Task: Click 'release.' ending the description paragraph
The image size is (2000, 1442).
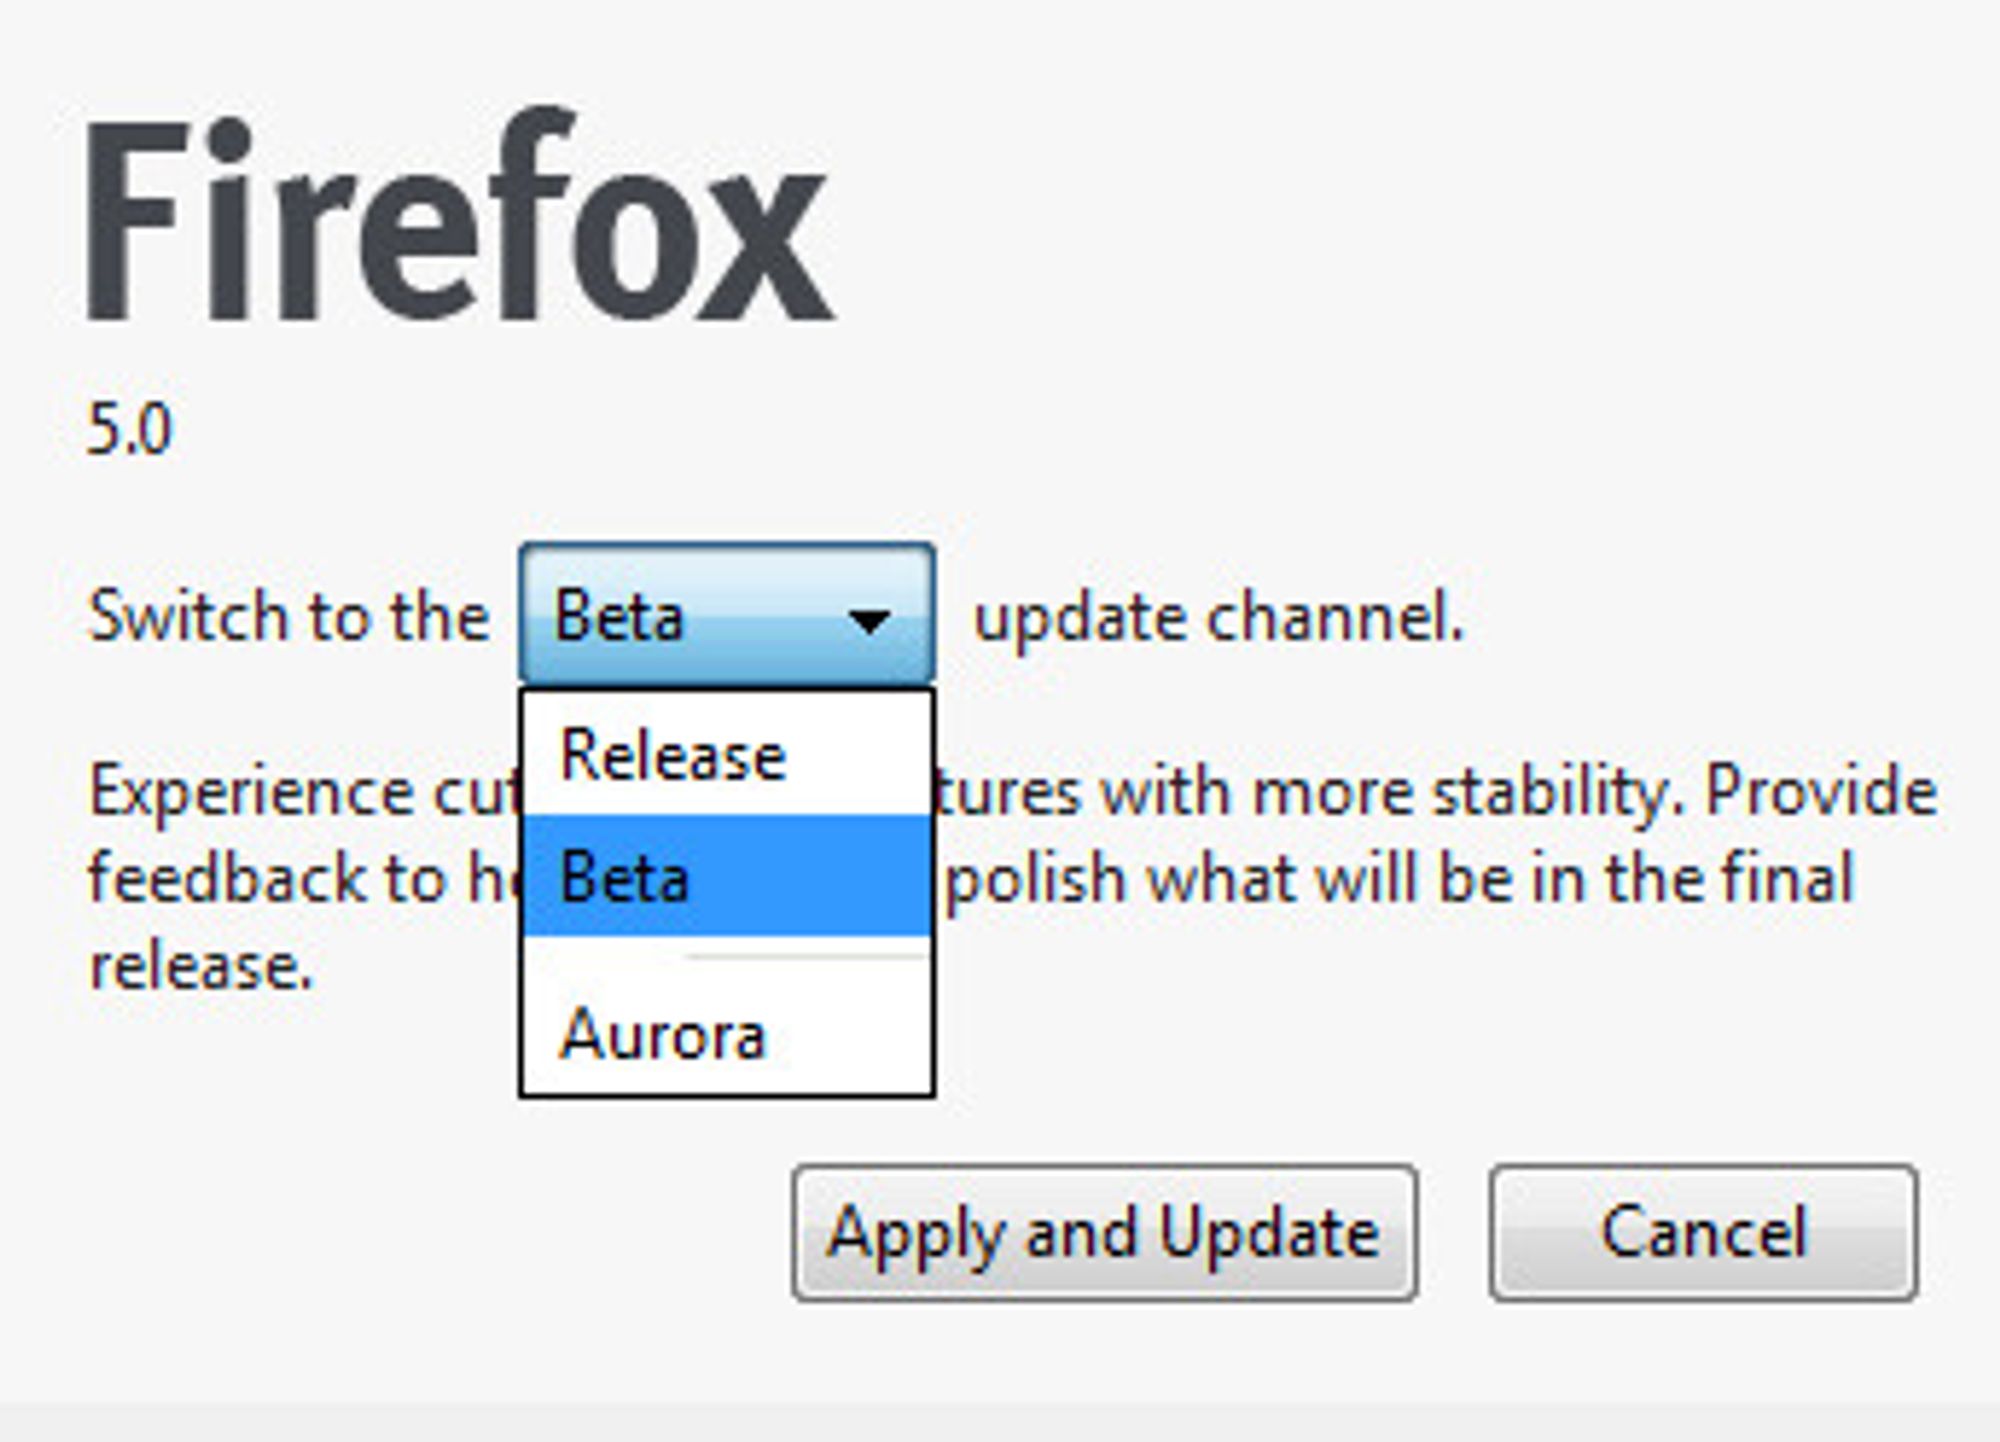Action: [201, 967]
